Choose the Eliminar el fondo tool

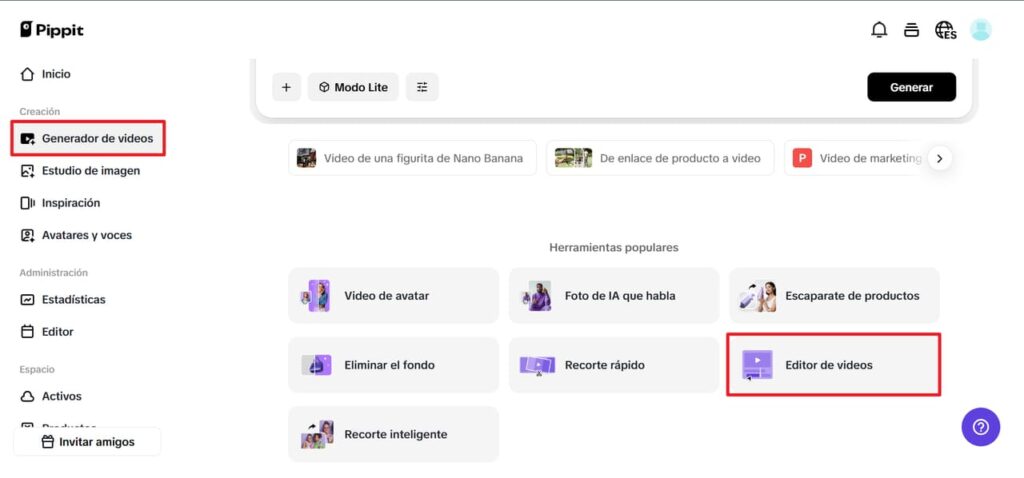click(x=393, y=365)
